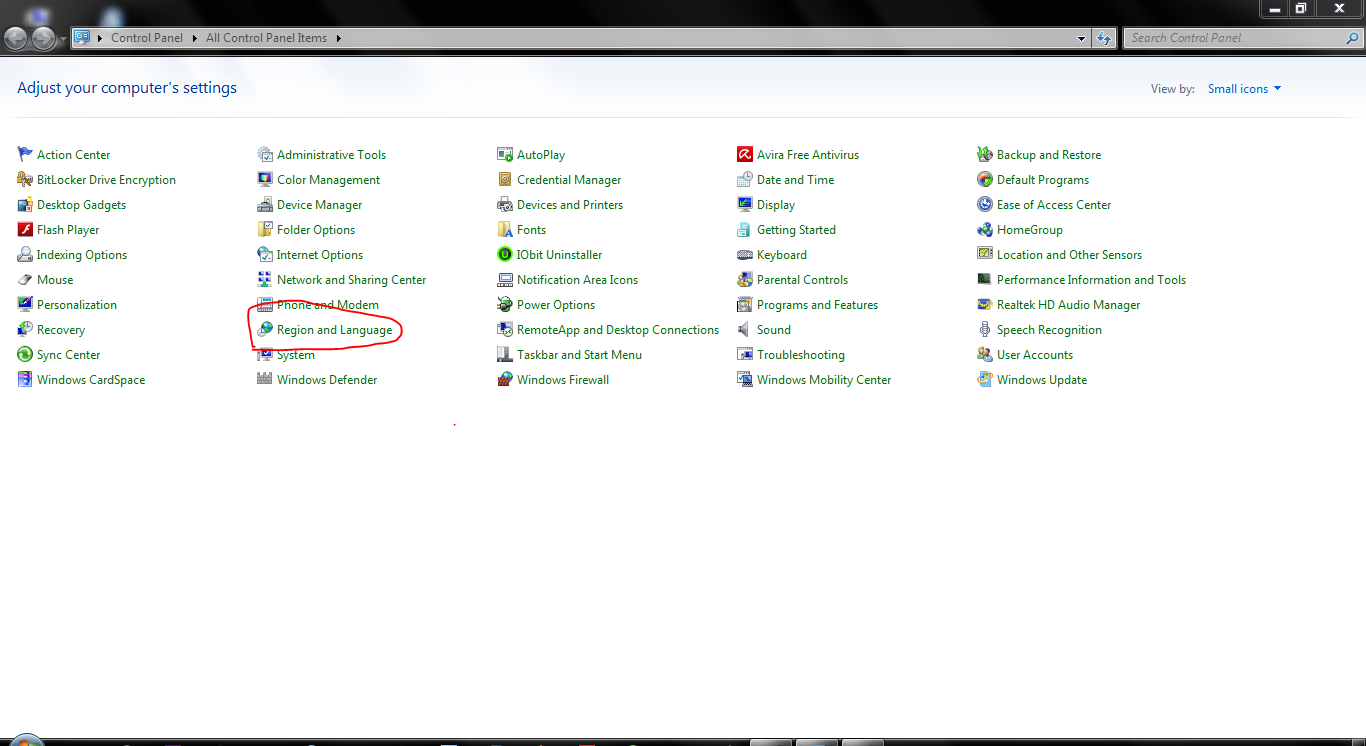Open the System link

[296, 354]
